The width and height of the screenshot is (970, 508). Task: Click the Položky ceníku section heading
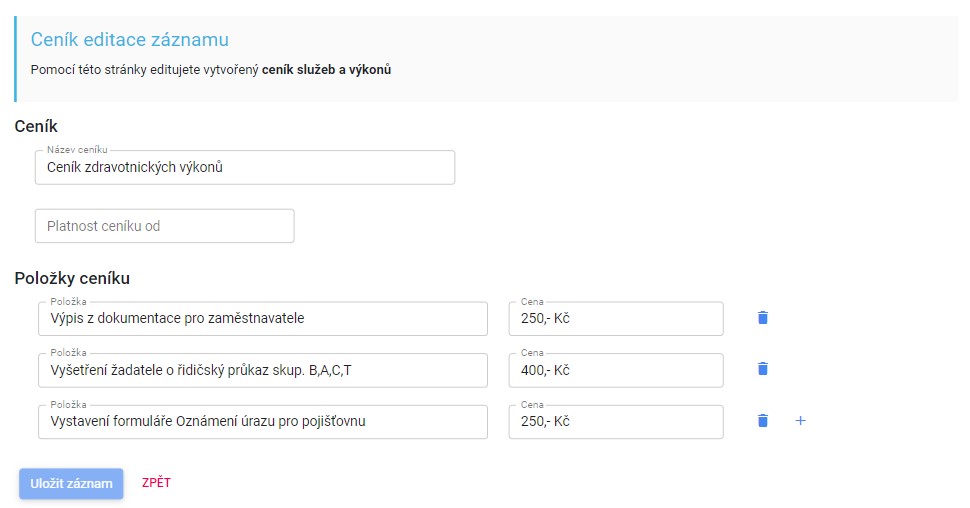[72, 278]
